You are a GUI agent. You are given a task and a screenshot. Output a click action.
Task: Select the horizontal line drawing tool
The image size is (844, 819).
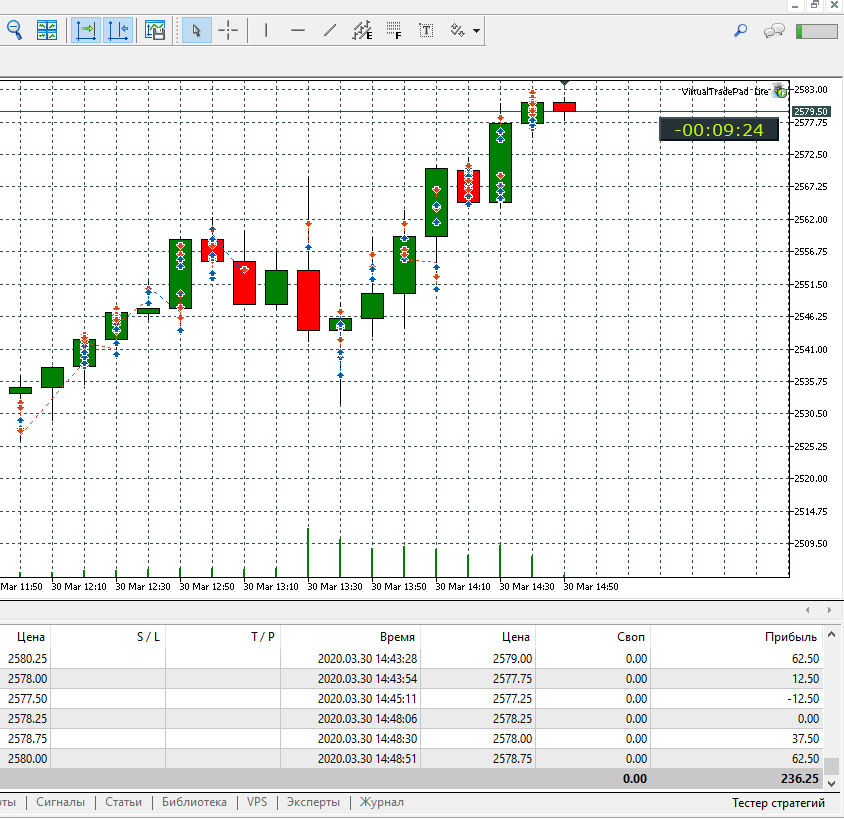(298, 30)
